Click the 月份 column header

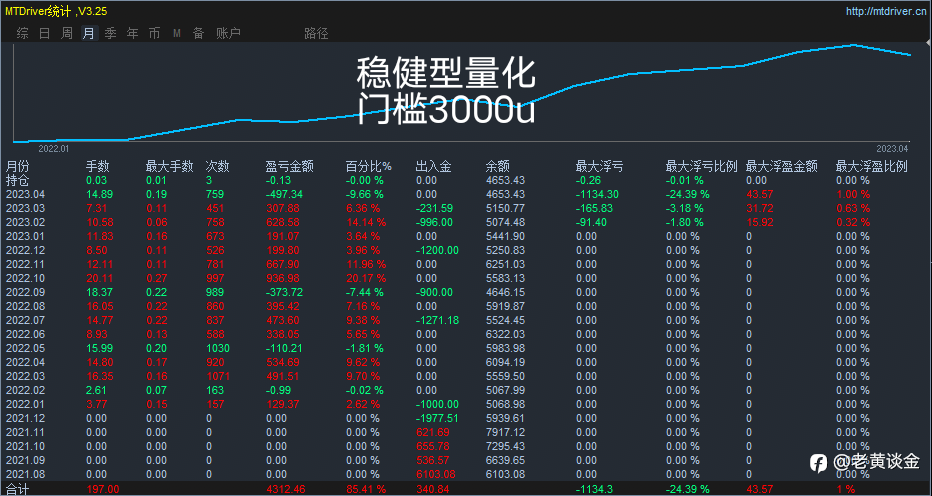17,167
